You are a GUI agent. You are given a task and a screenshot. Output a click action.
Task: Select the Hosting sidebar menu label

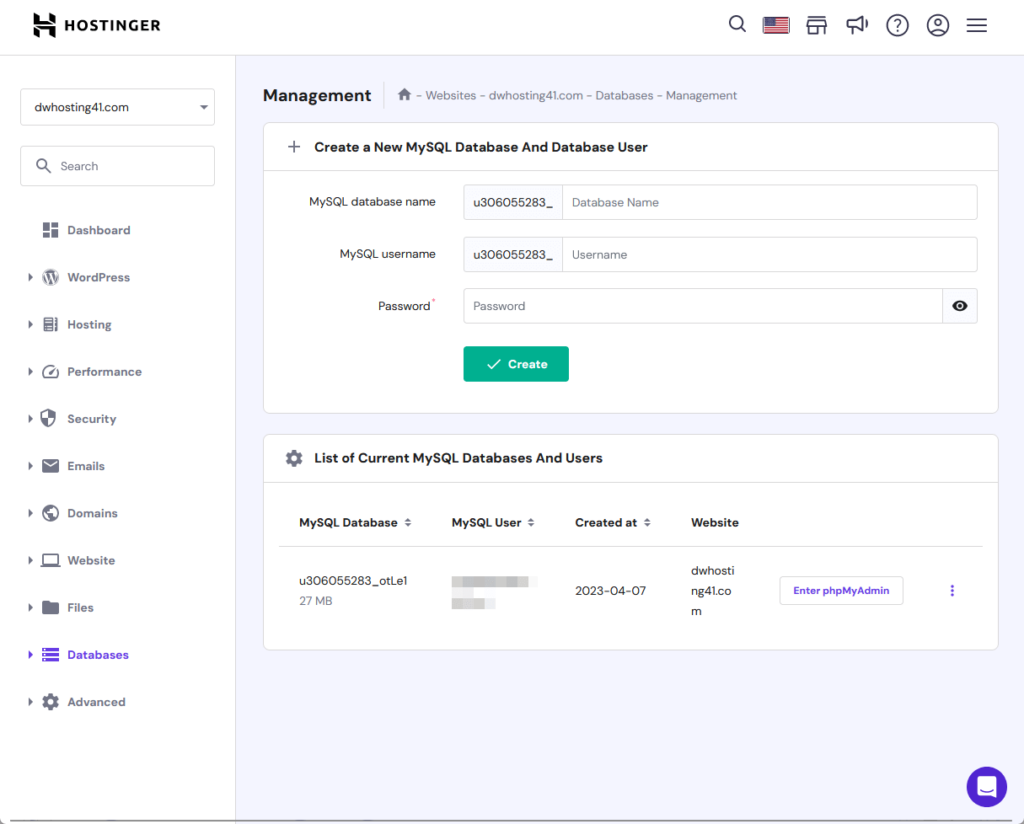click(89, 325)
